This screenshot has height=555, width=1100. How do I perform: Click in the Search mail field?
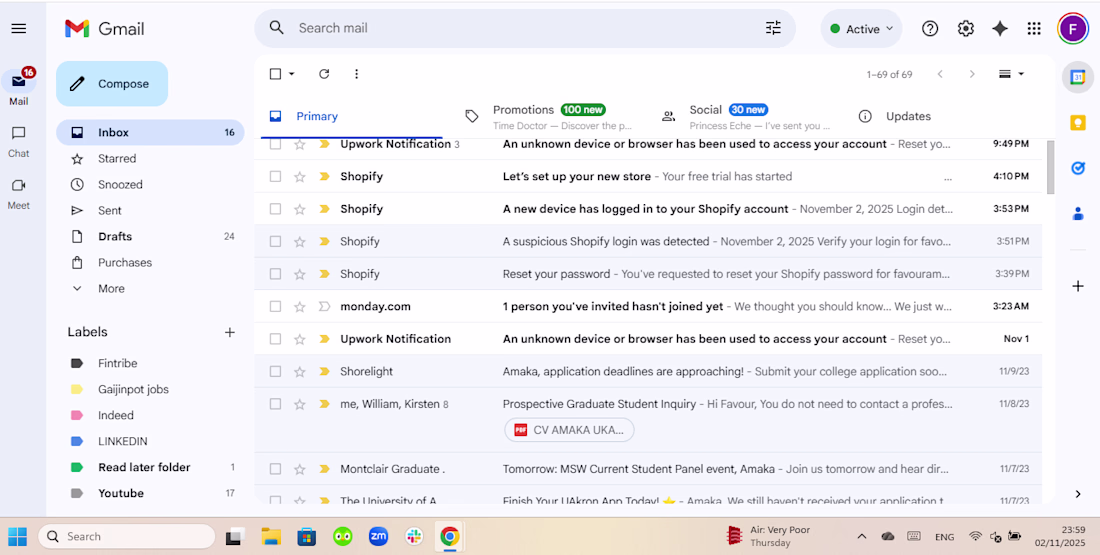click(x=526, y=28)
